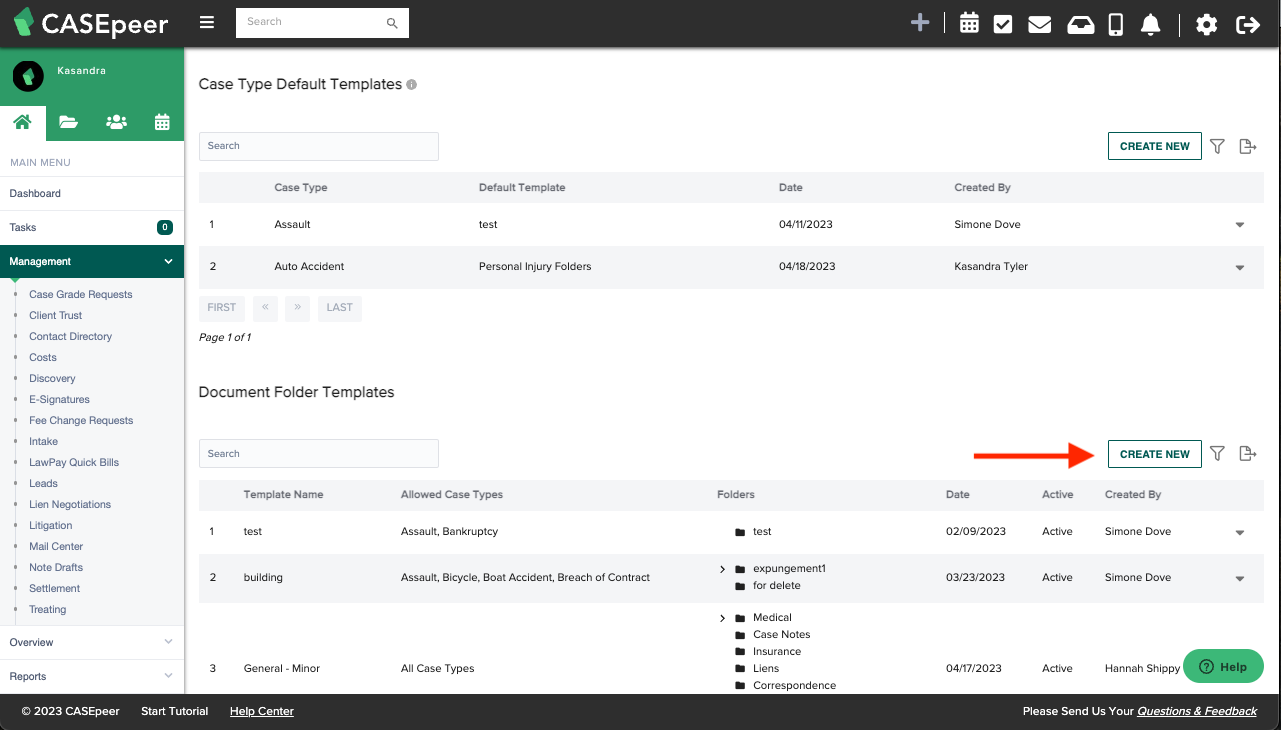Expand the Medical folder chevron
This screenshot has height=730, width=1281.
(722, 618)
